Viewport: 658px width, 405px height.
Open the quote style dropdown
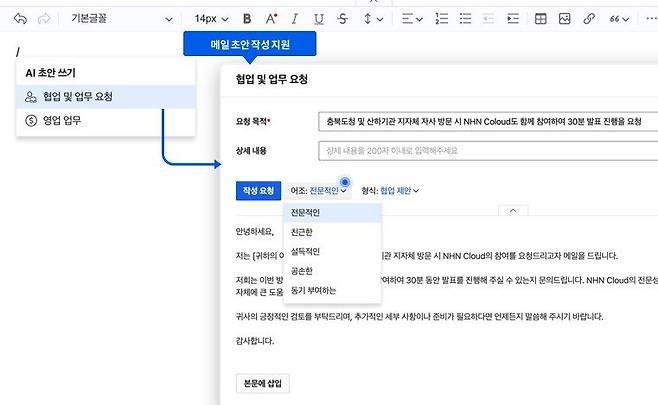[x=619, y=19]
